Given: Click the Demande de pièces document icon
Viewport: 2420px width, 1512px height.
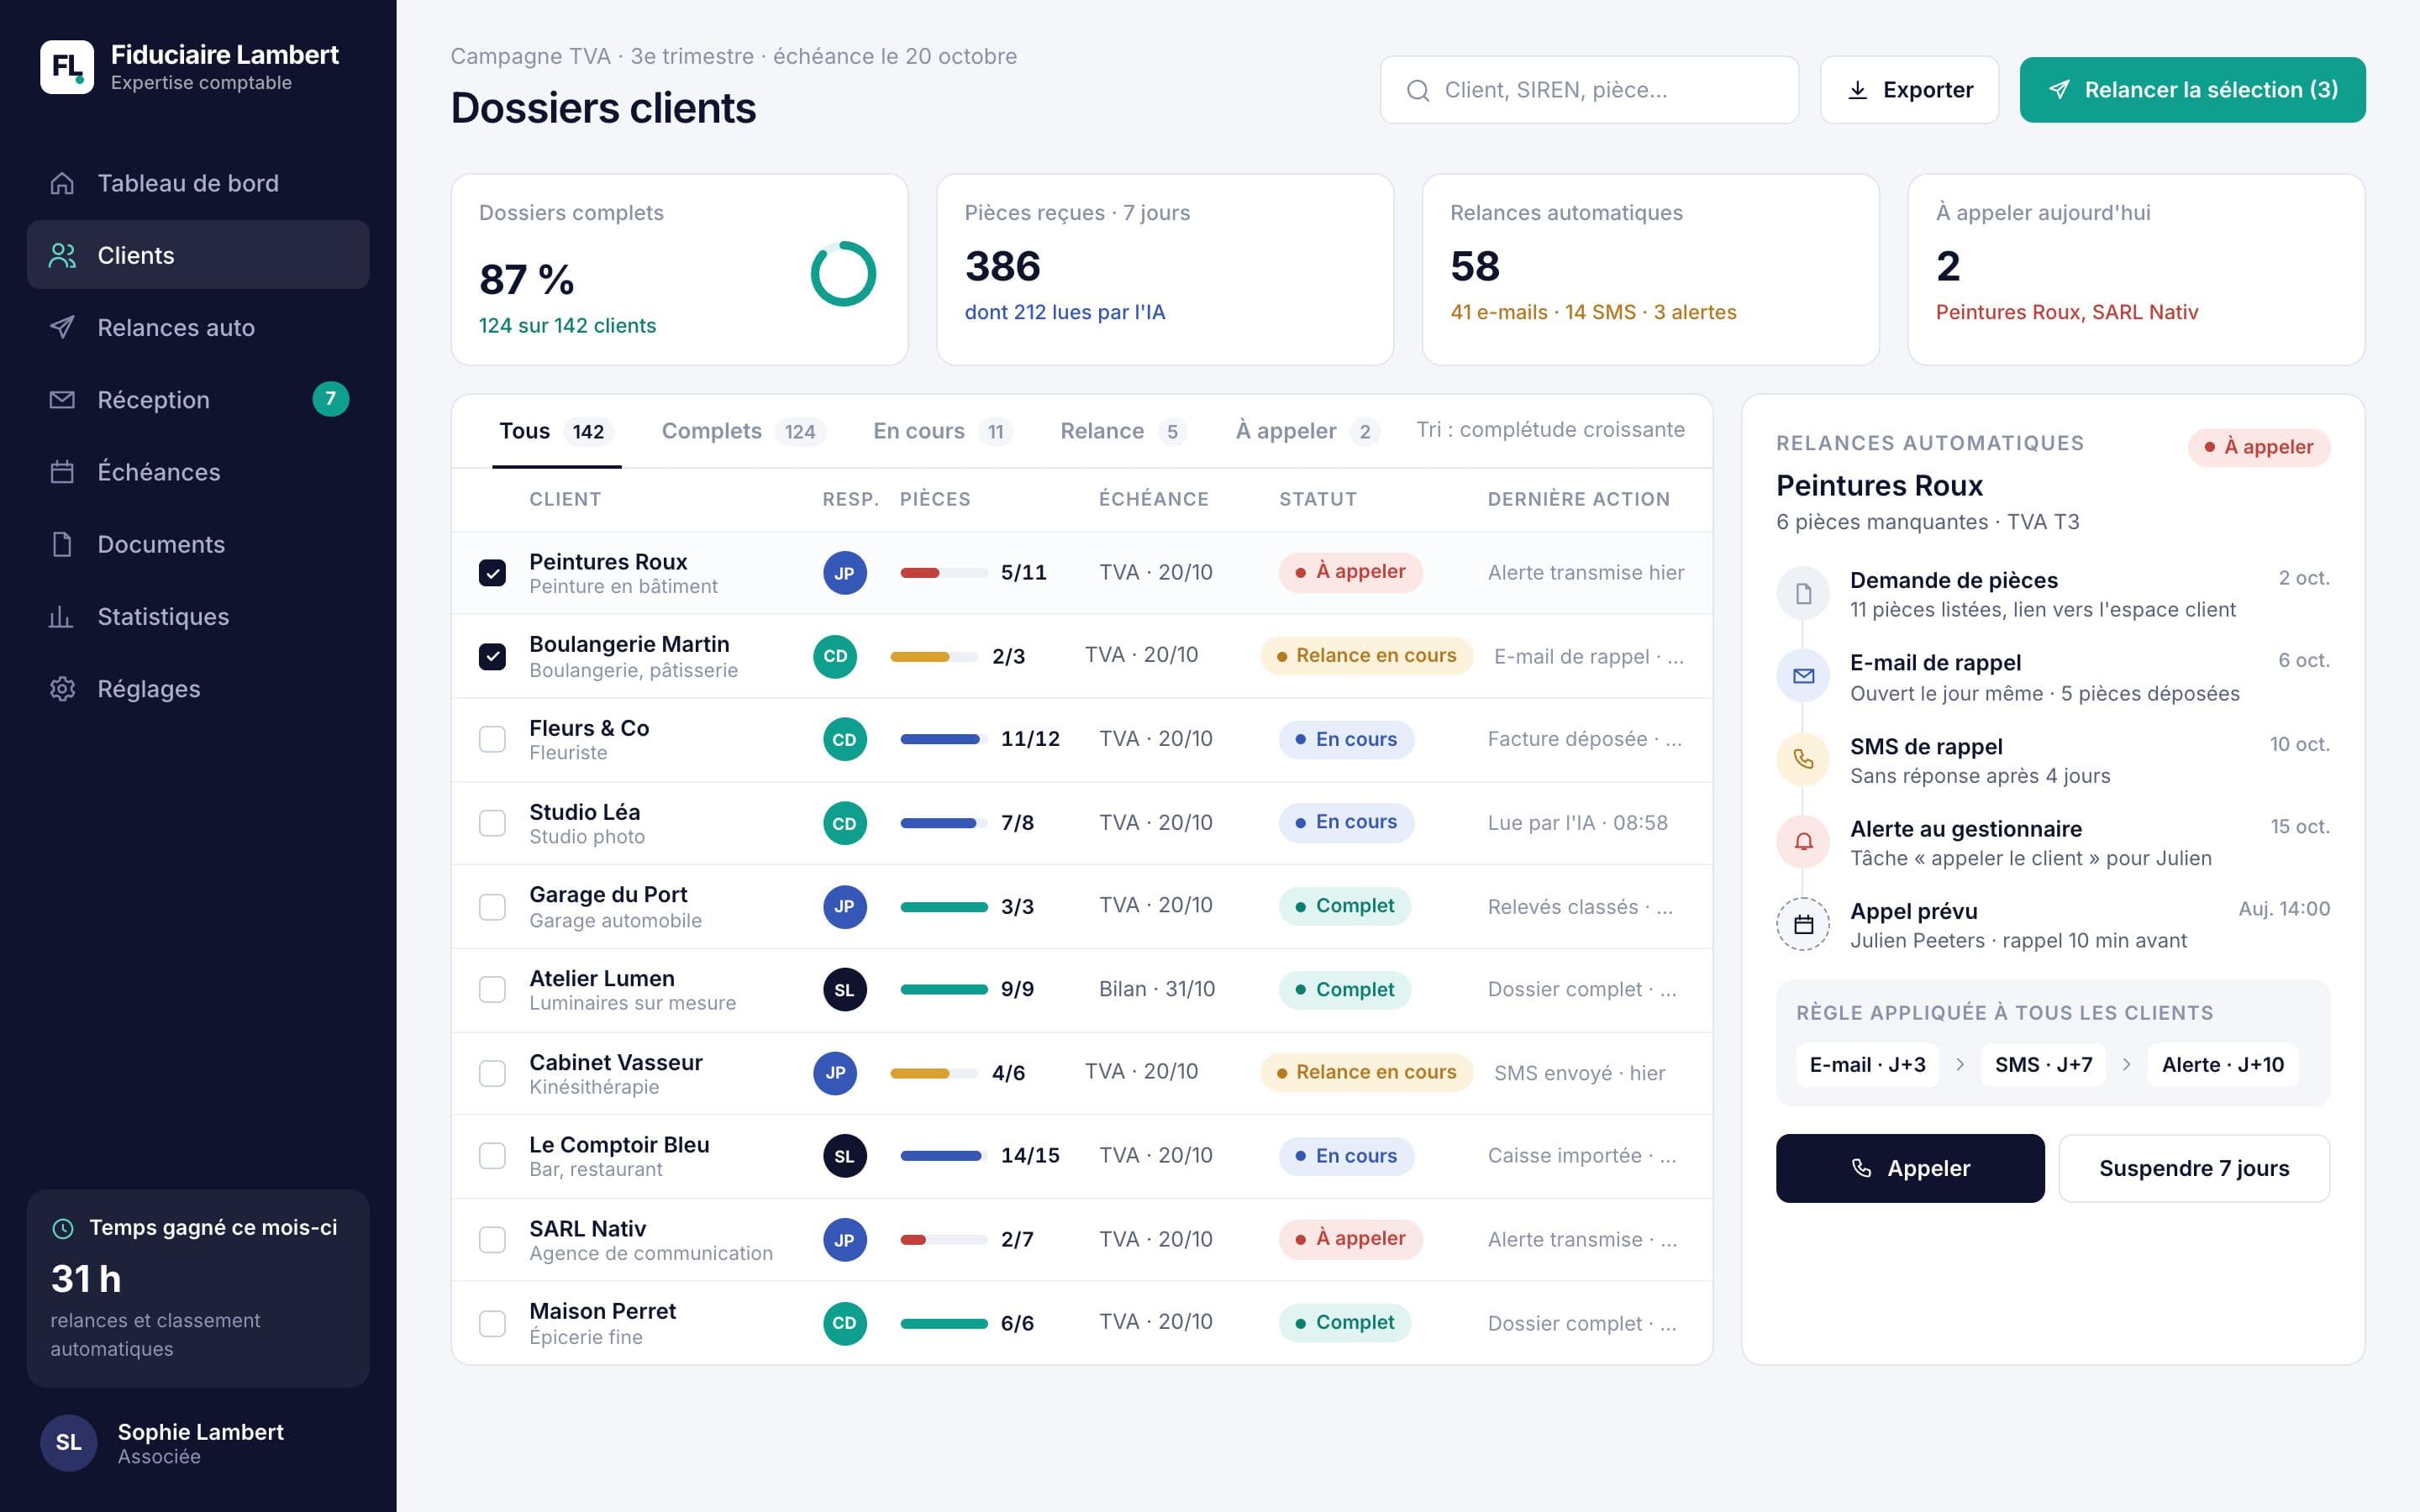Looking at the screenshot, I should [x=1803, y=594].
